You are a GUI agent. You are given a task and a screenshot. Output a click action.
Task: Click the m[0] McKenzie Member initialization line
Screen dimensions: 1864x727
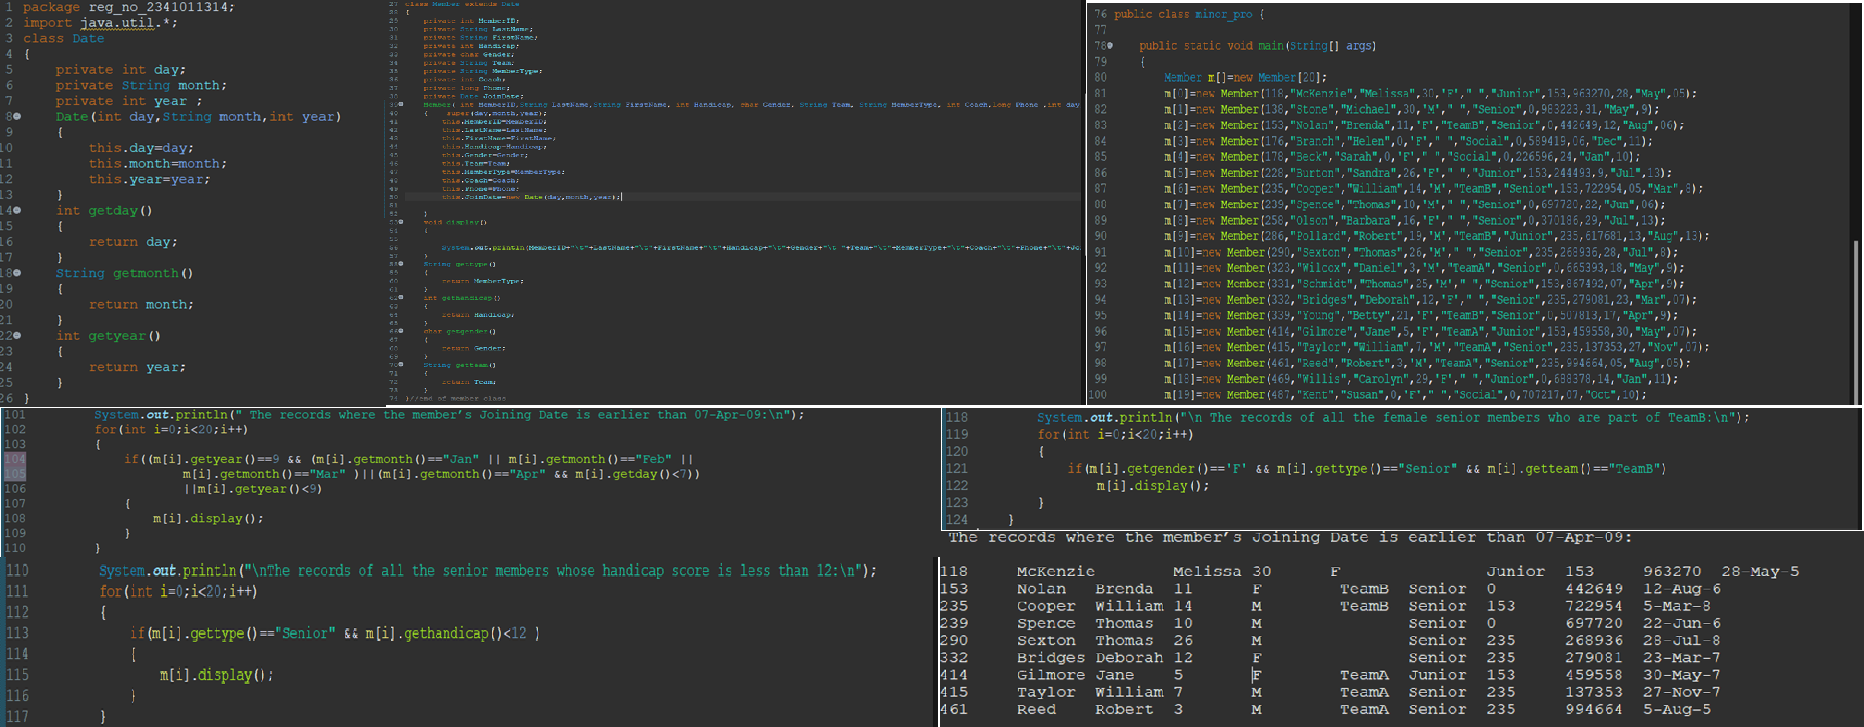coord(1430,94)
